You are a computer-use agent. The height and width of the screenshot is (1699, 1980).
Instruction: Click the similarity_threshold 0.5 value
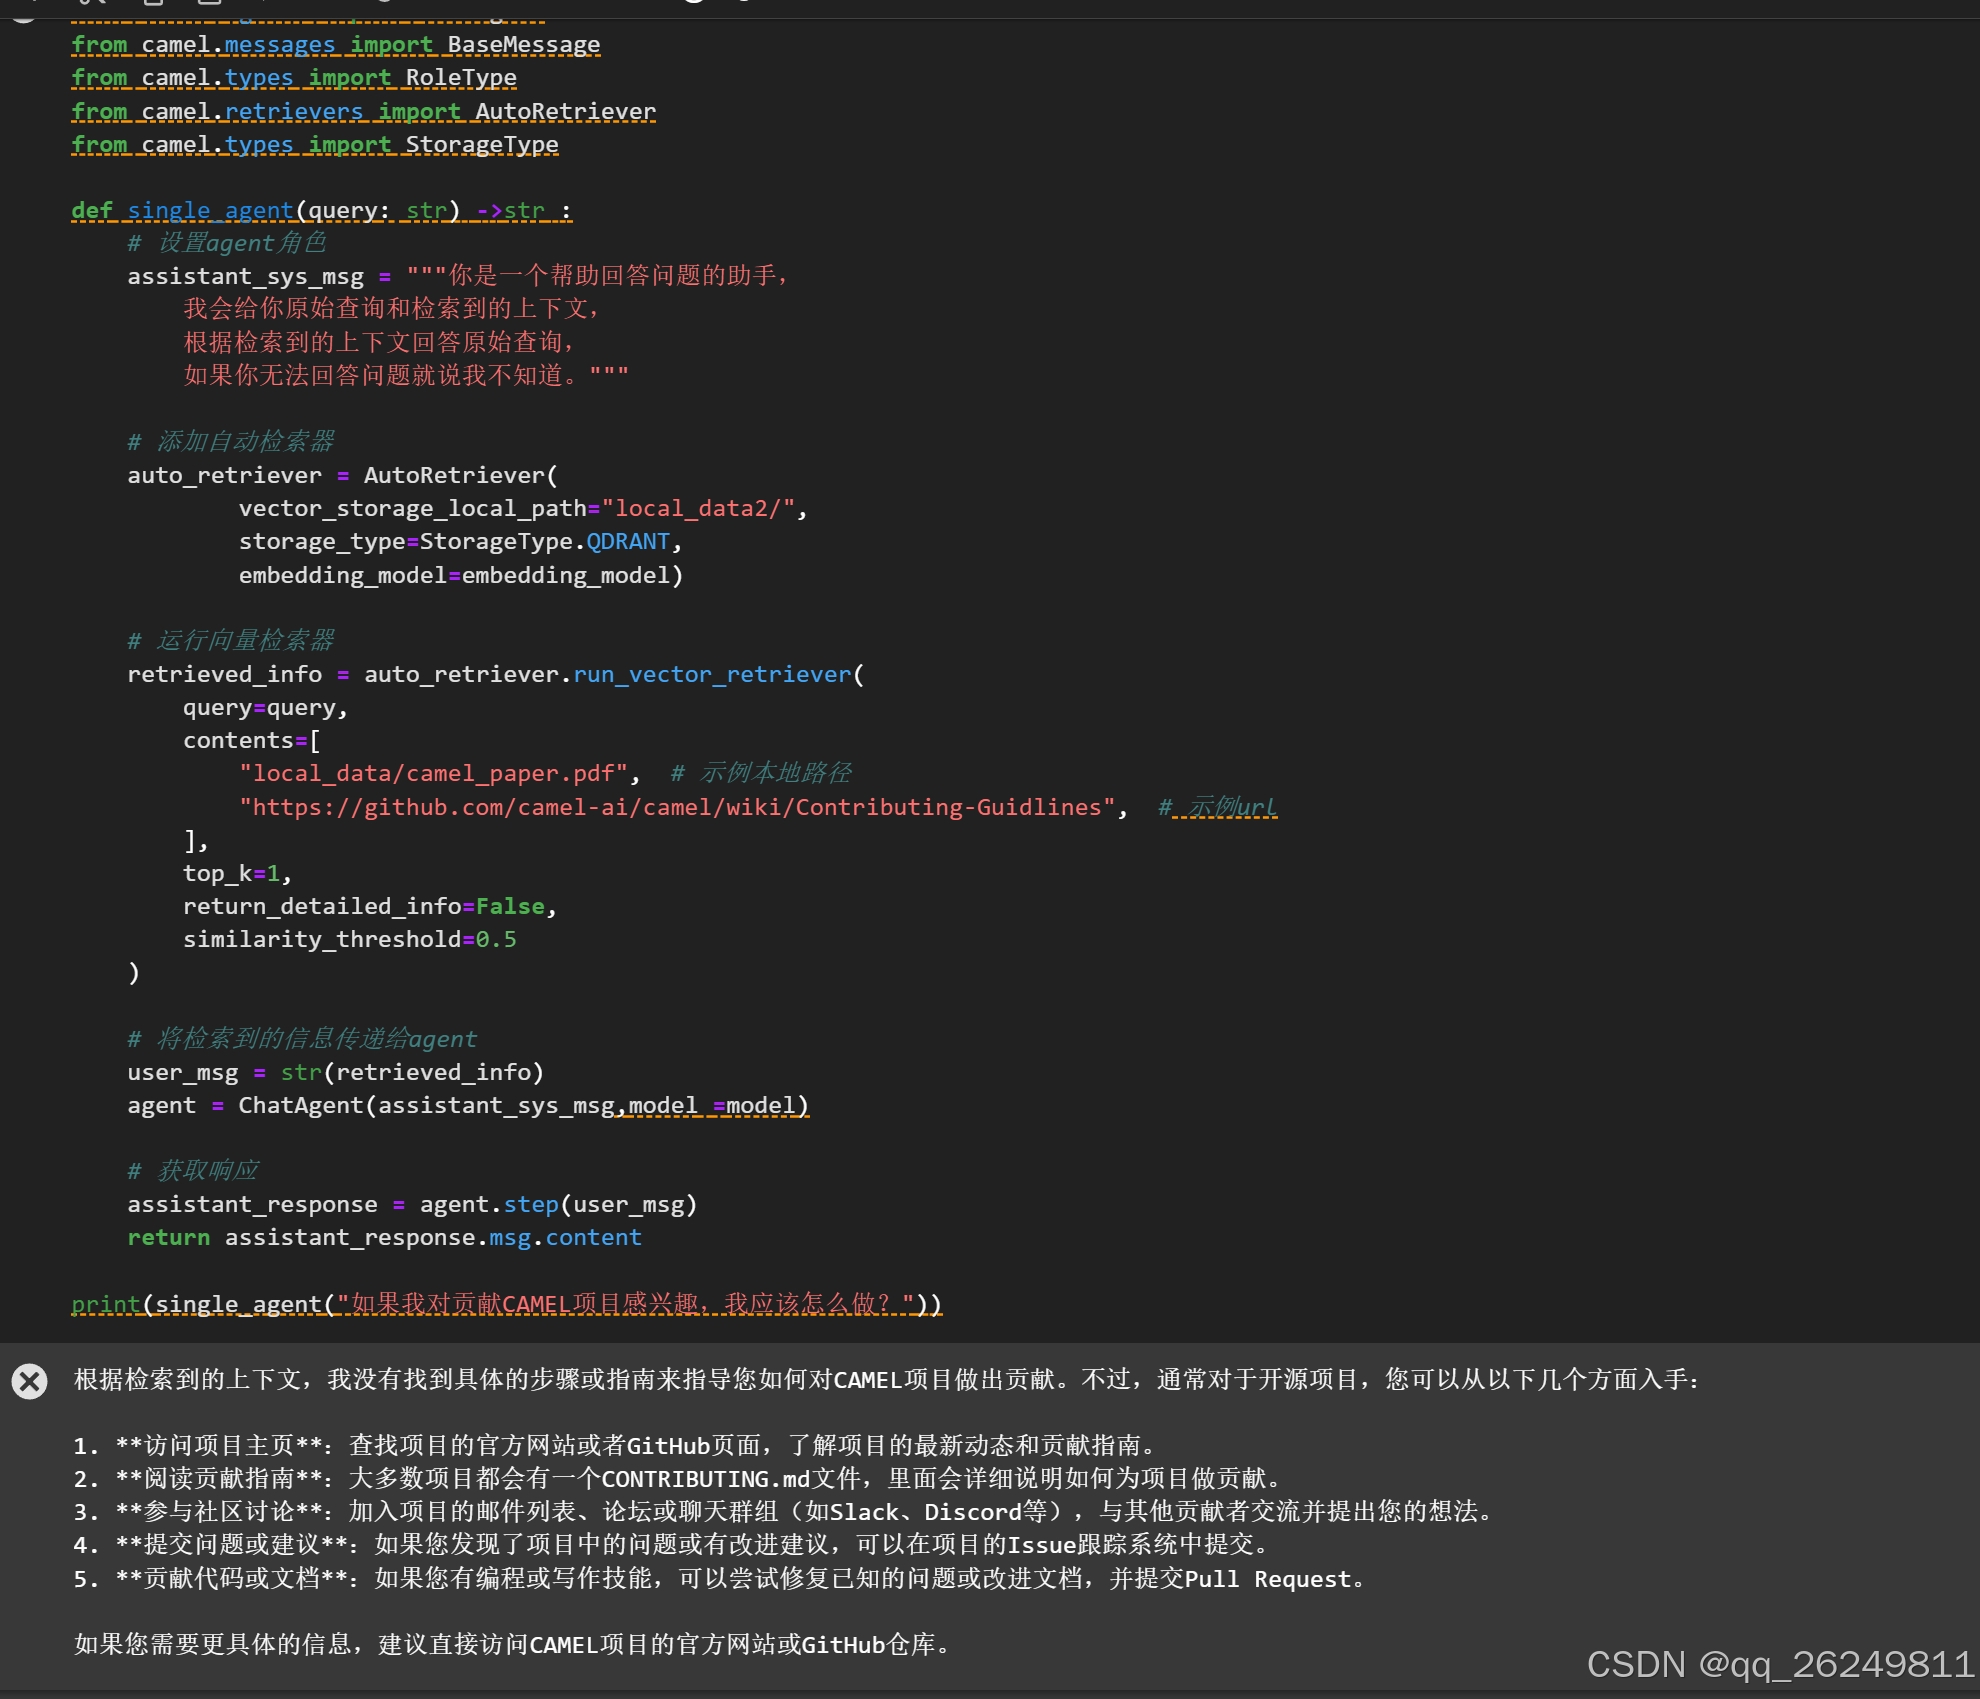pyautogui.click(x=496, y=939)
